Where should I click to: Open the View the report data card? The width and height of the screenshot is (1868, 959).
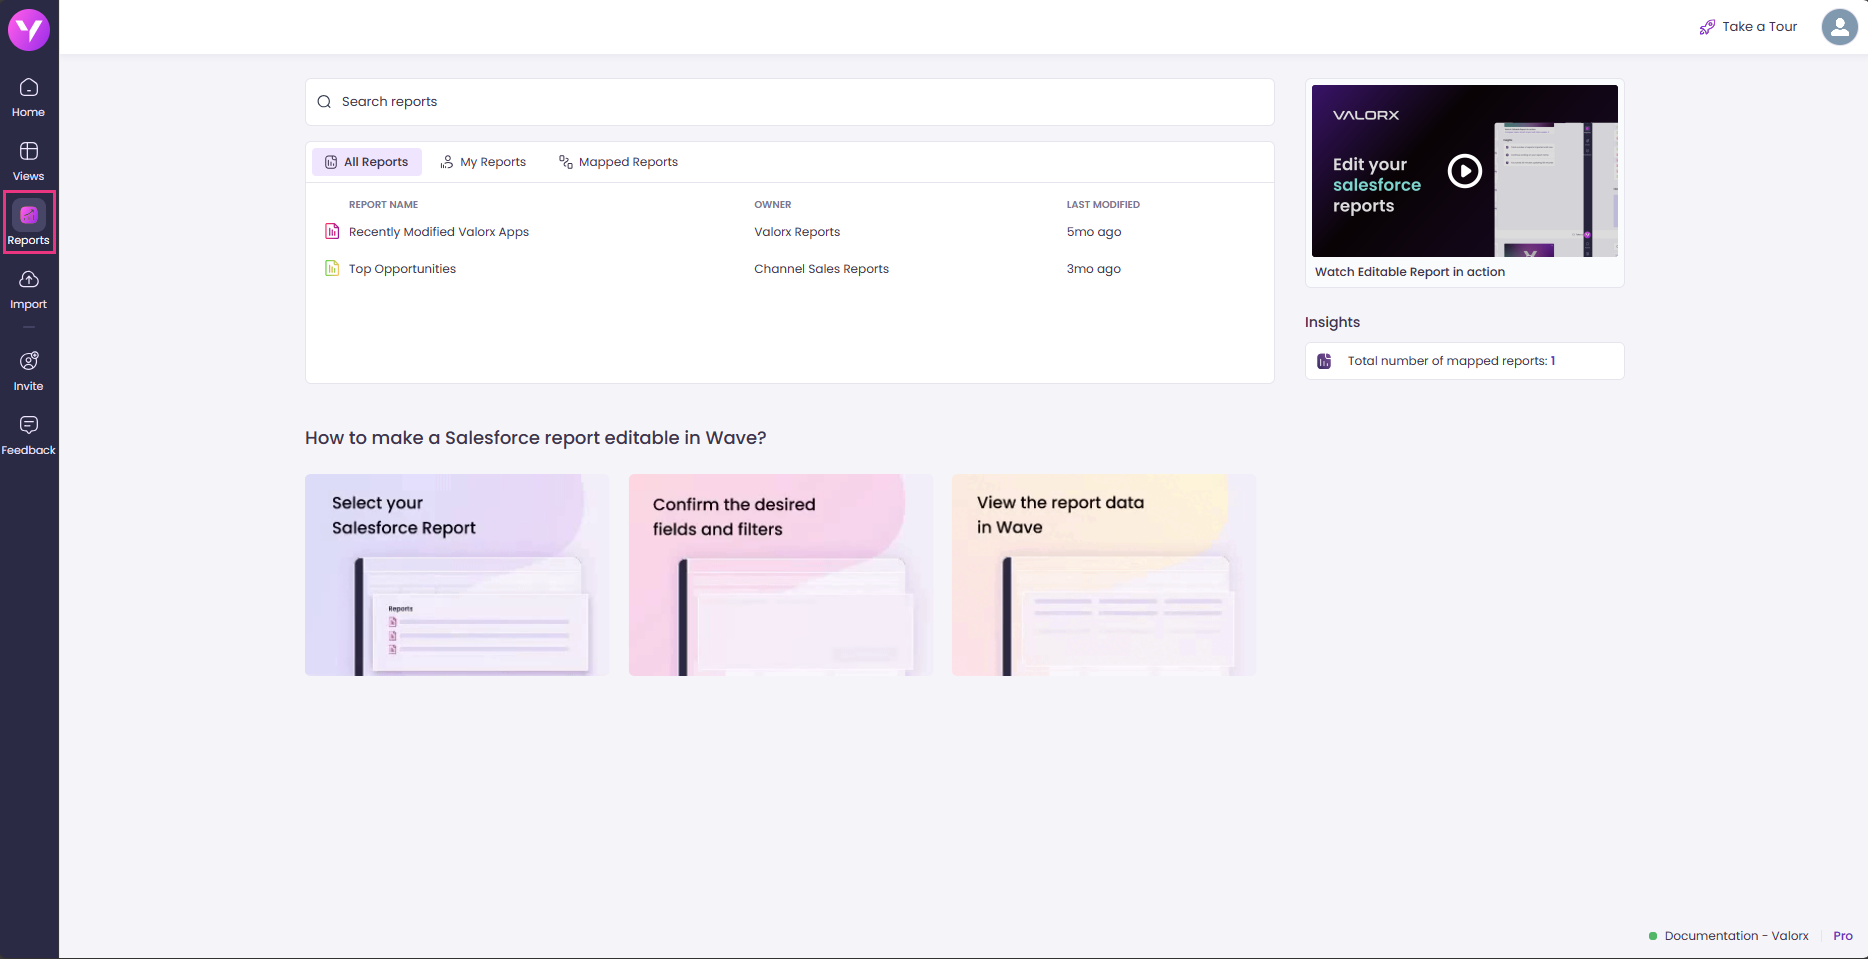coord(1104,575)
